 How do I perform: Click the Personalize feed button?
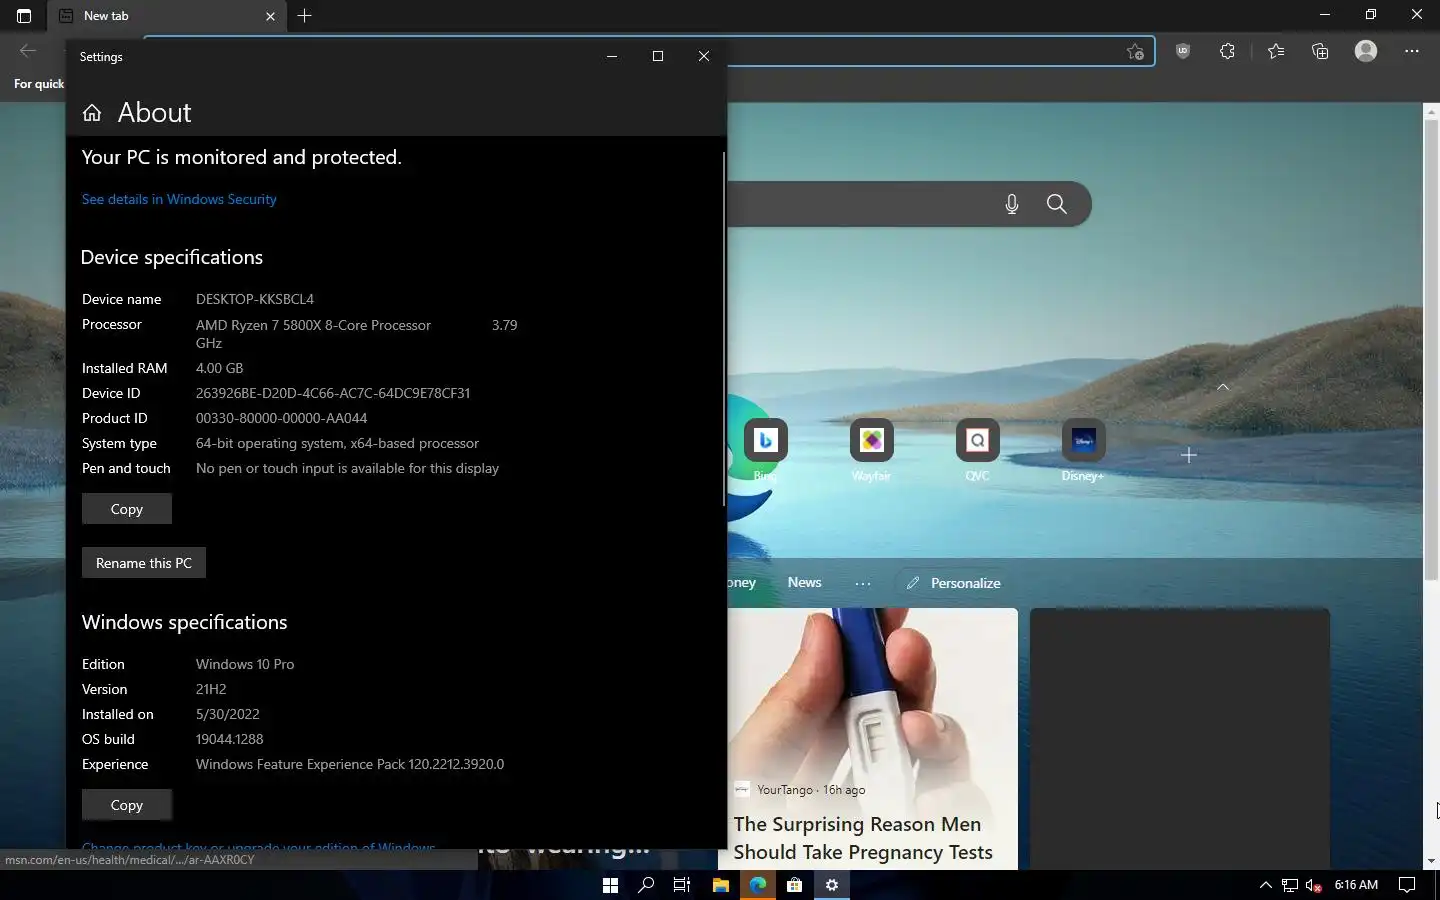point(953,583)
